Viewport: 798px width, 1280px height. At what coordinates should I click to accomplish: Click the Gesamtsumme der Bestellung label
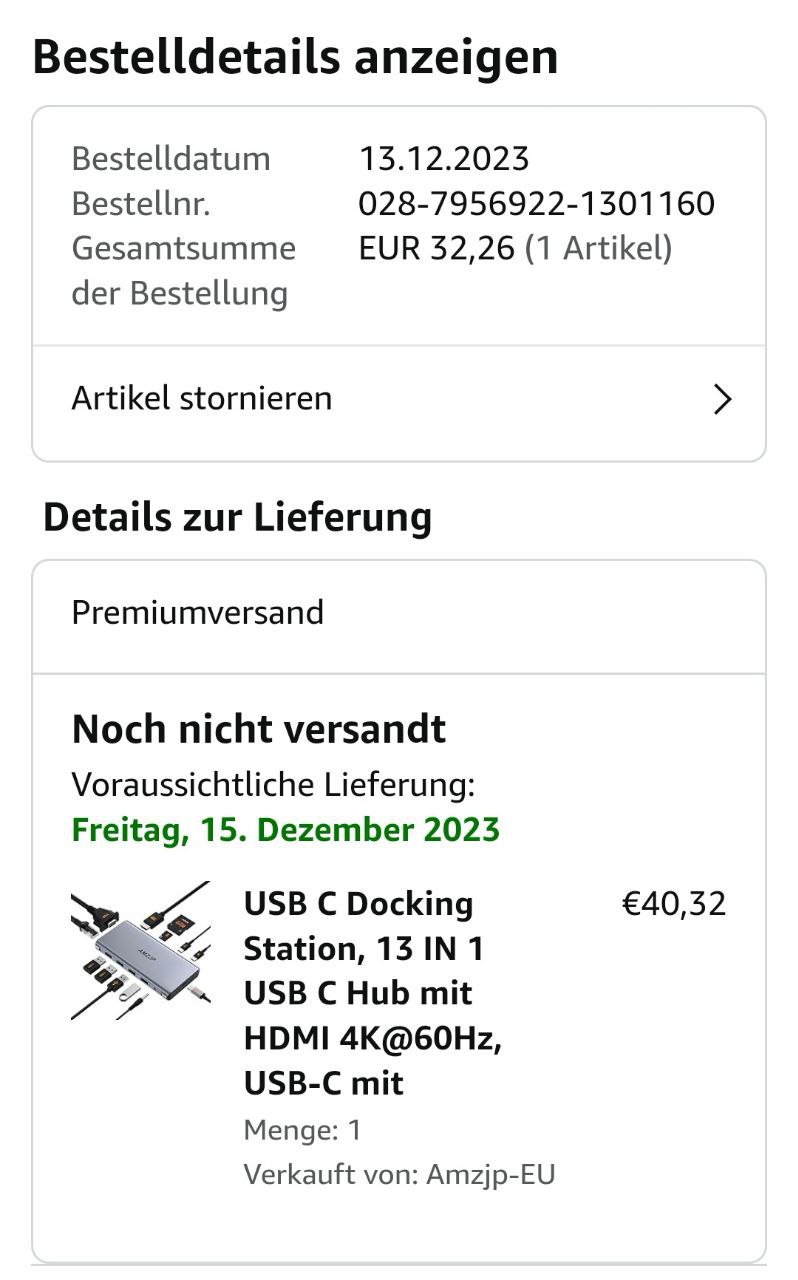183,270
